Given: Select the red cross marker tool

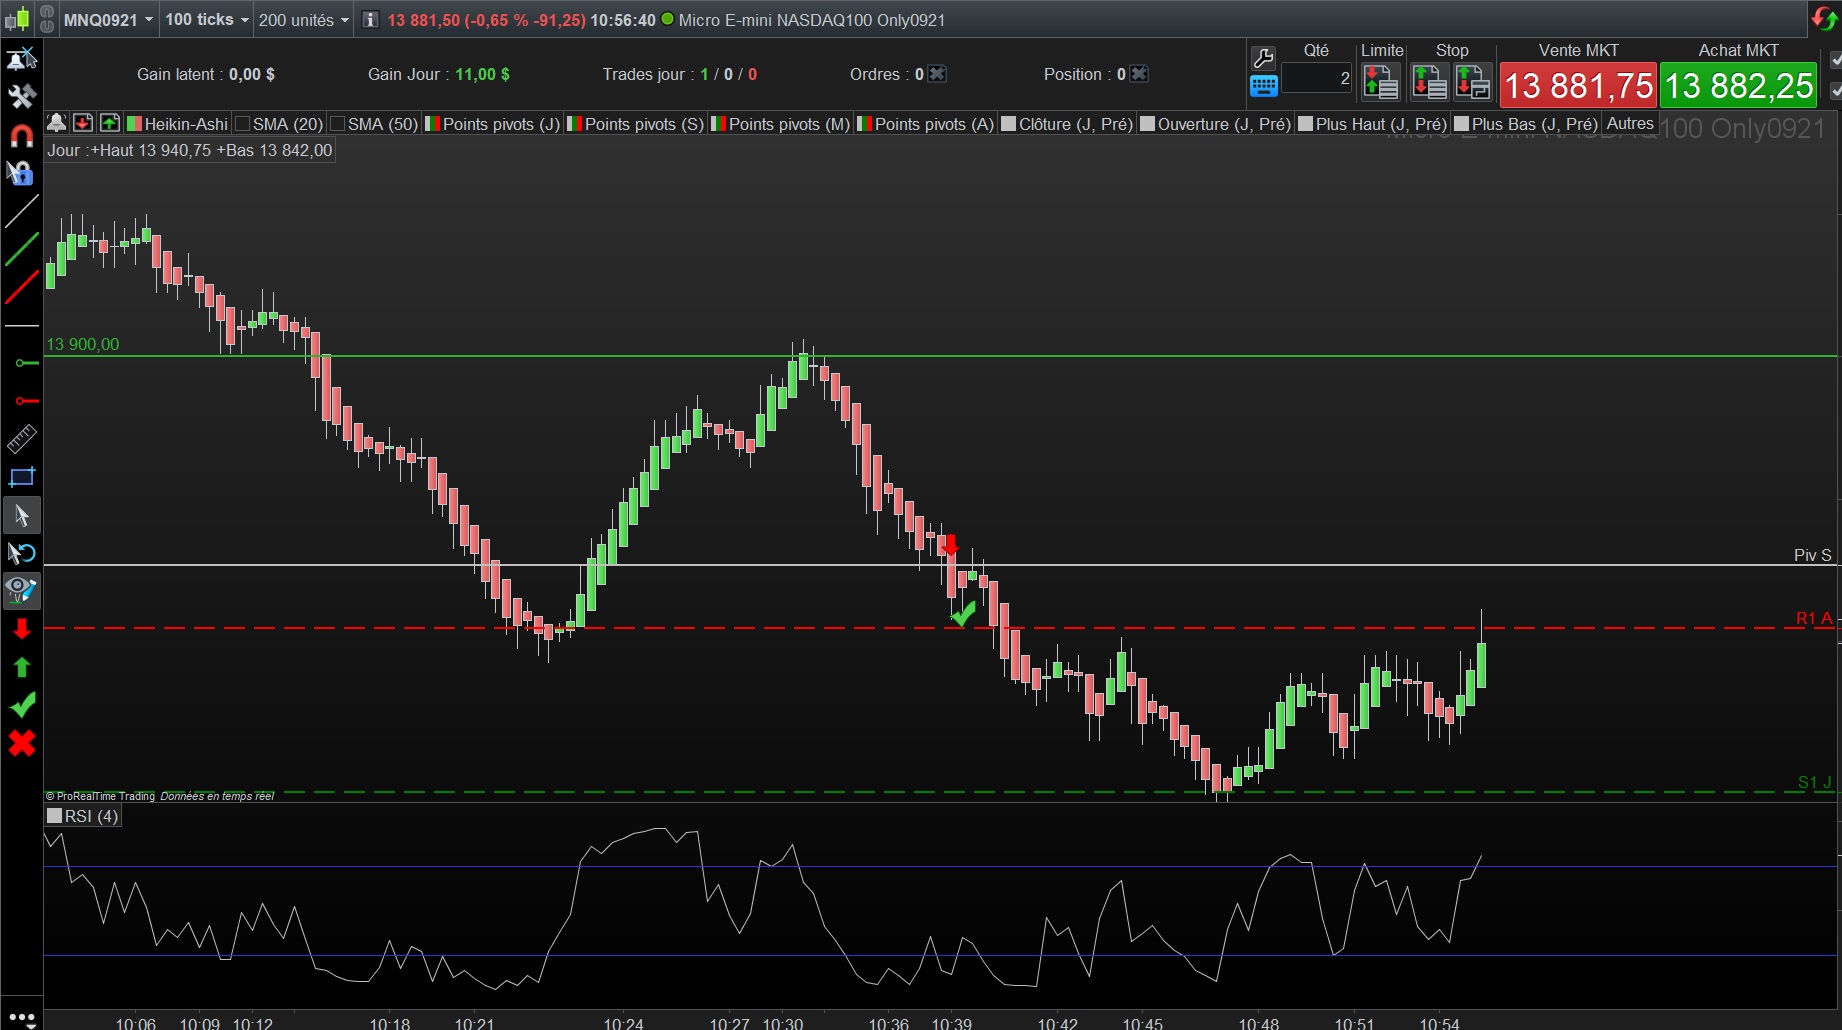Looking at the screenshot, I should click(21, 743).
